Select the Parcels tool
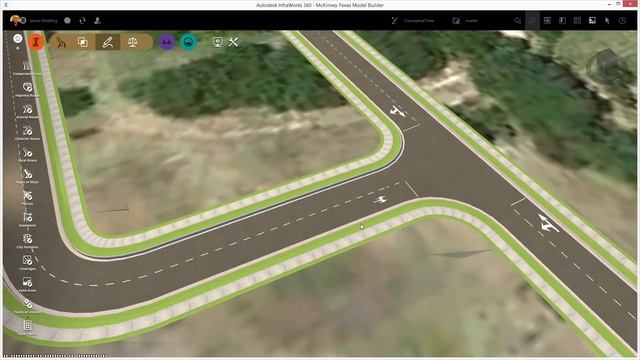640x360 pixels. pyautogui.click(x=27, y=198)
